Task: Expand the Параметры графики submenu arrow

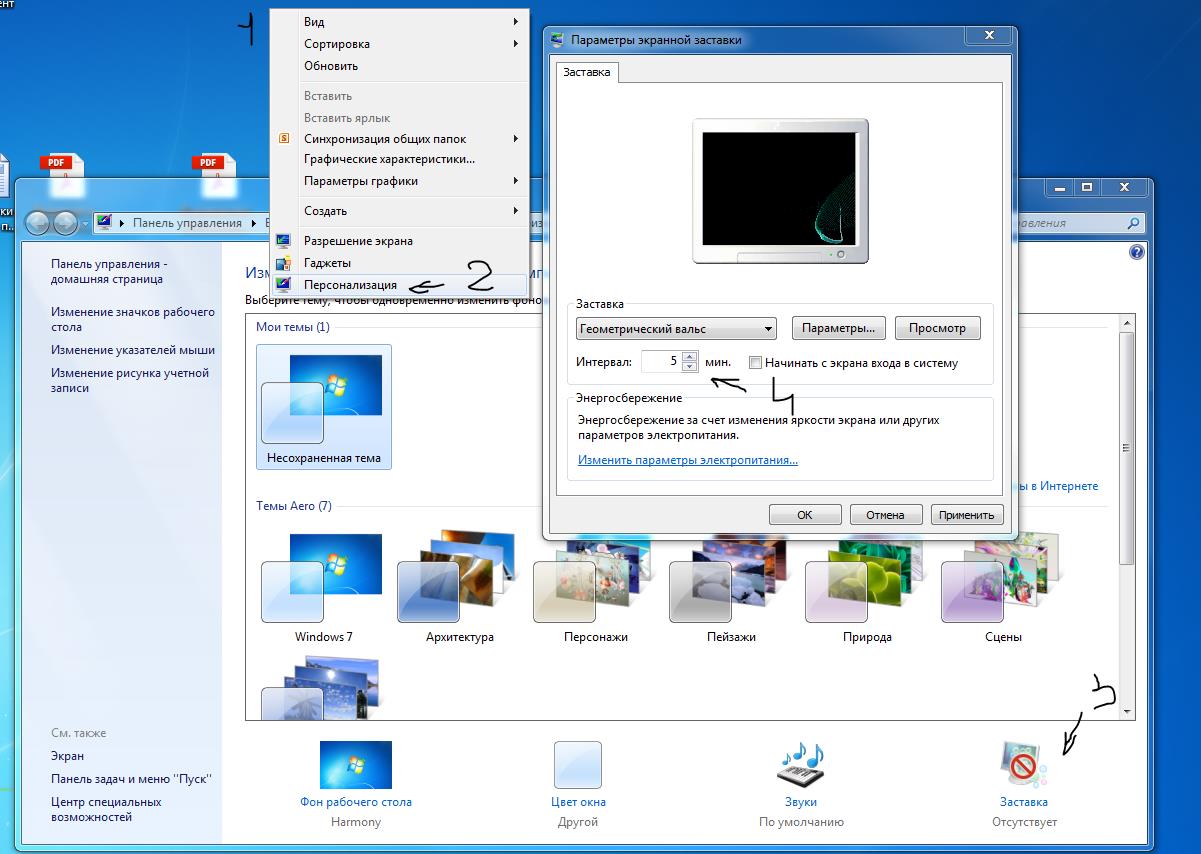Action: pyautogui.click(x=516, y=181)
